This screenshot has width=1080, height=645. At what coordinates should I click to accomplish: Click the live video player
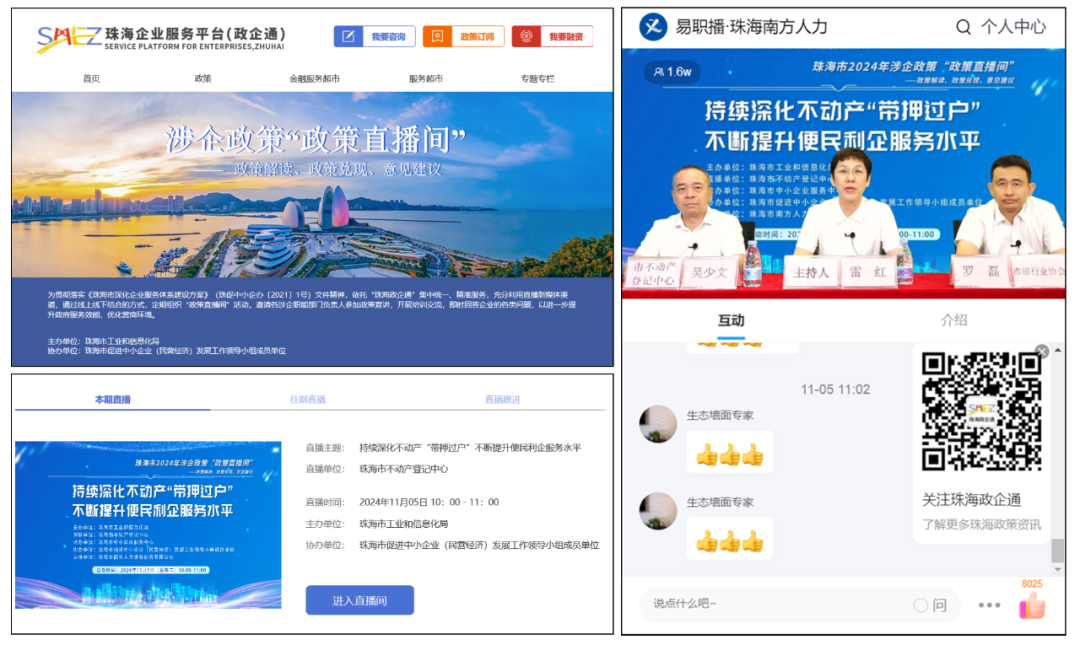coord(843,174)
